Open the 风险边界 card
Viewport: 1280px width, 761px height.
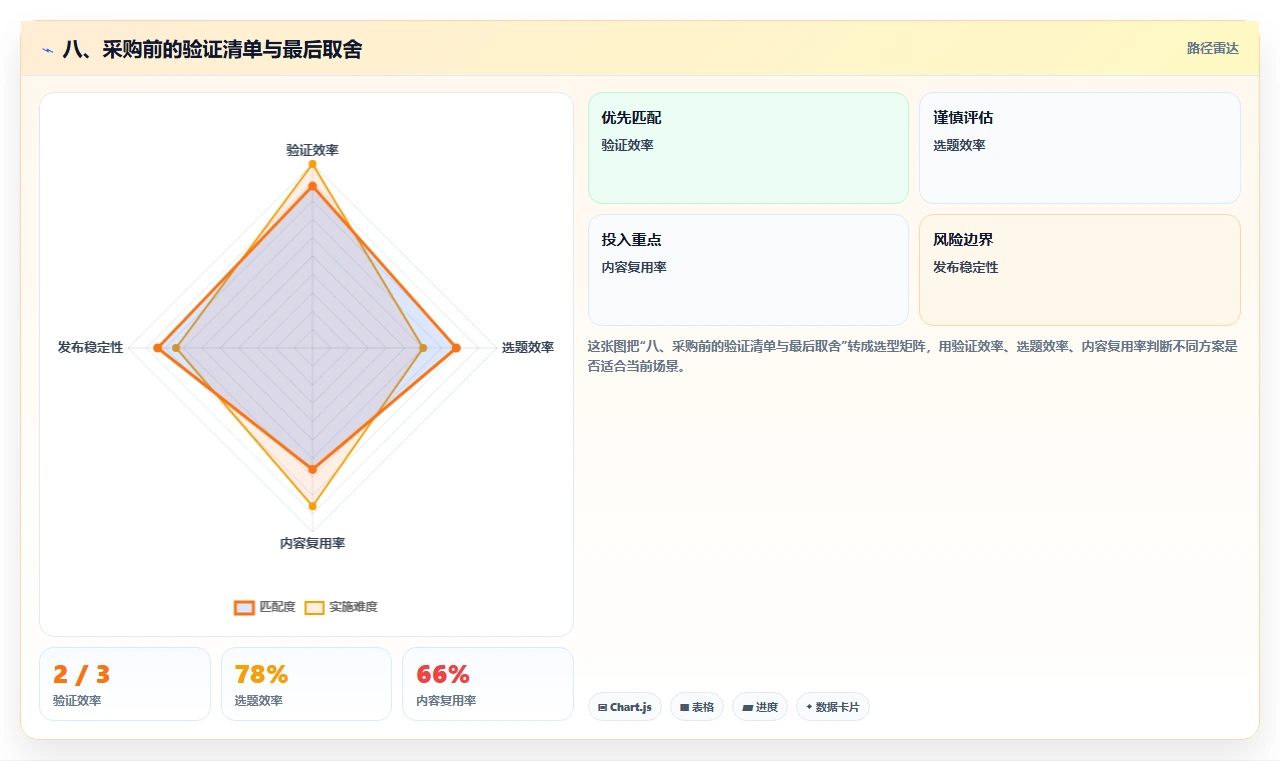click(1080, 270)
